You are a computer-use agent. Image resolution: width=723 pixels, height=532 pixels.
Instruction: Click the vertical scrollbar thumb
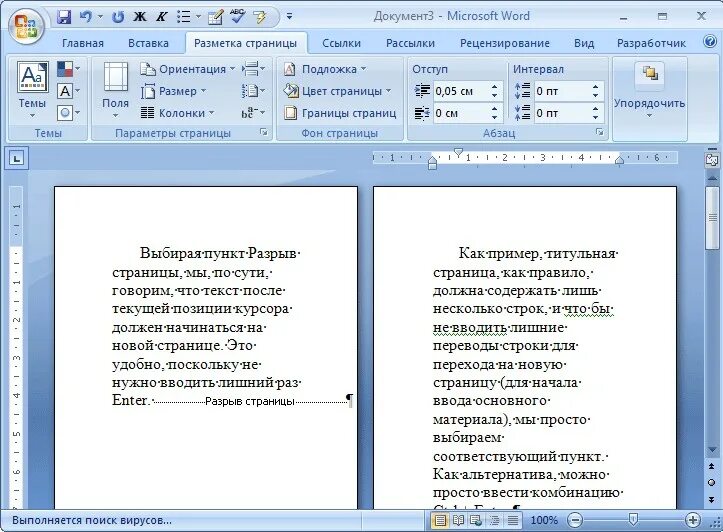(712, 219)
